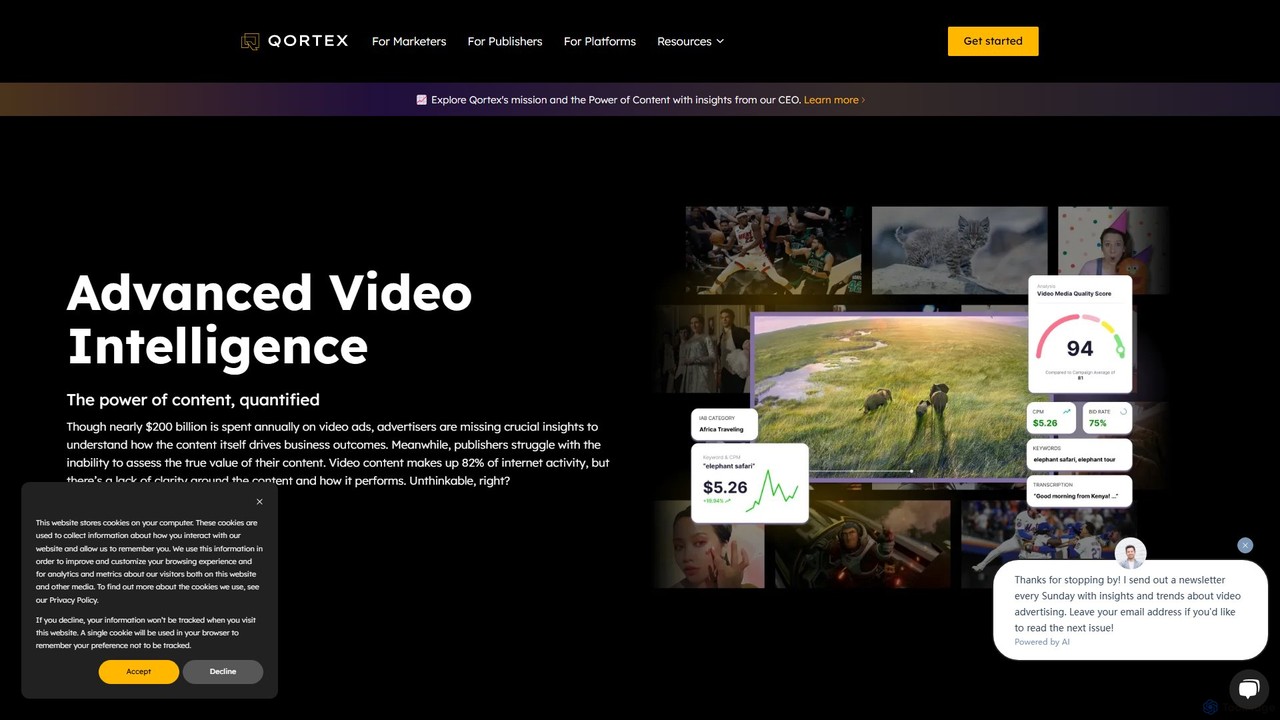Click the lynx kitten video thumbnail
Image resolution: width=1280 pixels, height=720 pixels.
pyautogui.click(x=959, y=250)
